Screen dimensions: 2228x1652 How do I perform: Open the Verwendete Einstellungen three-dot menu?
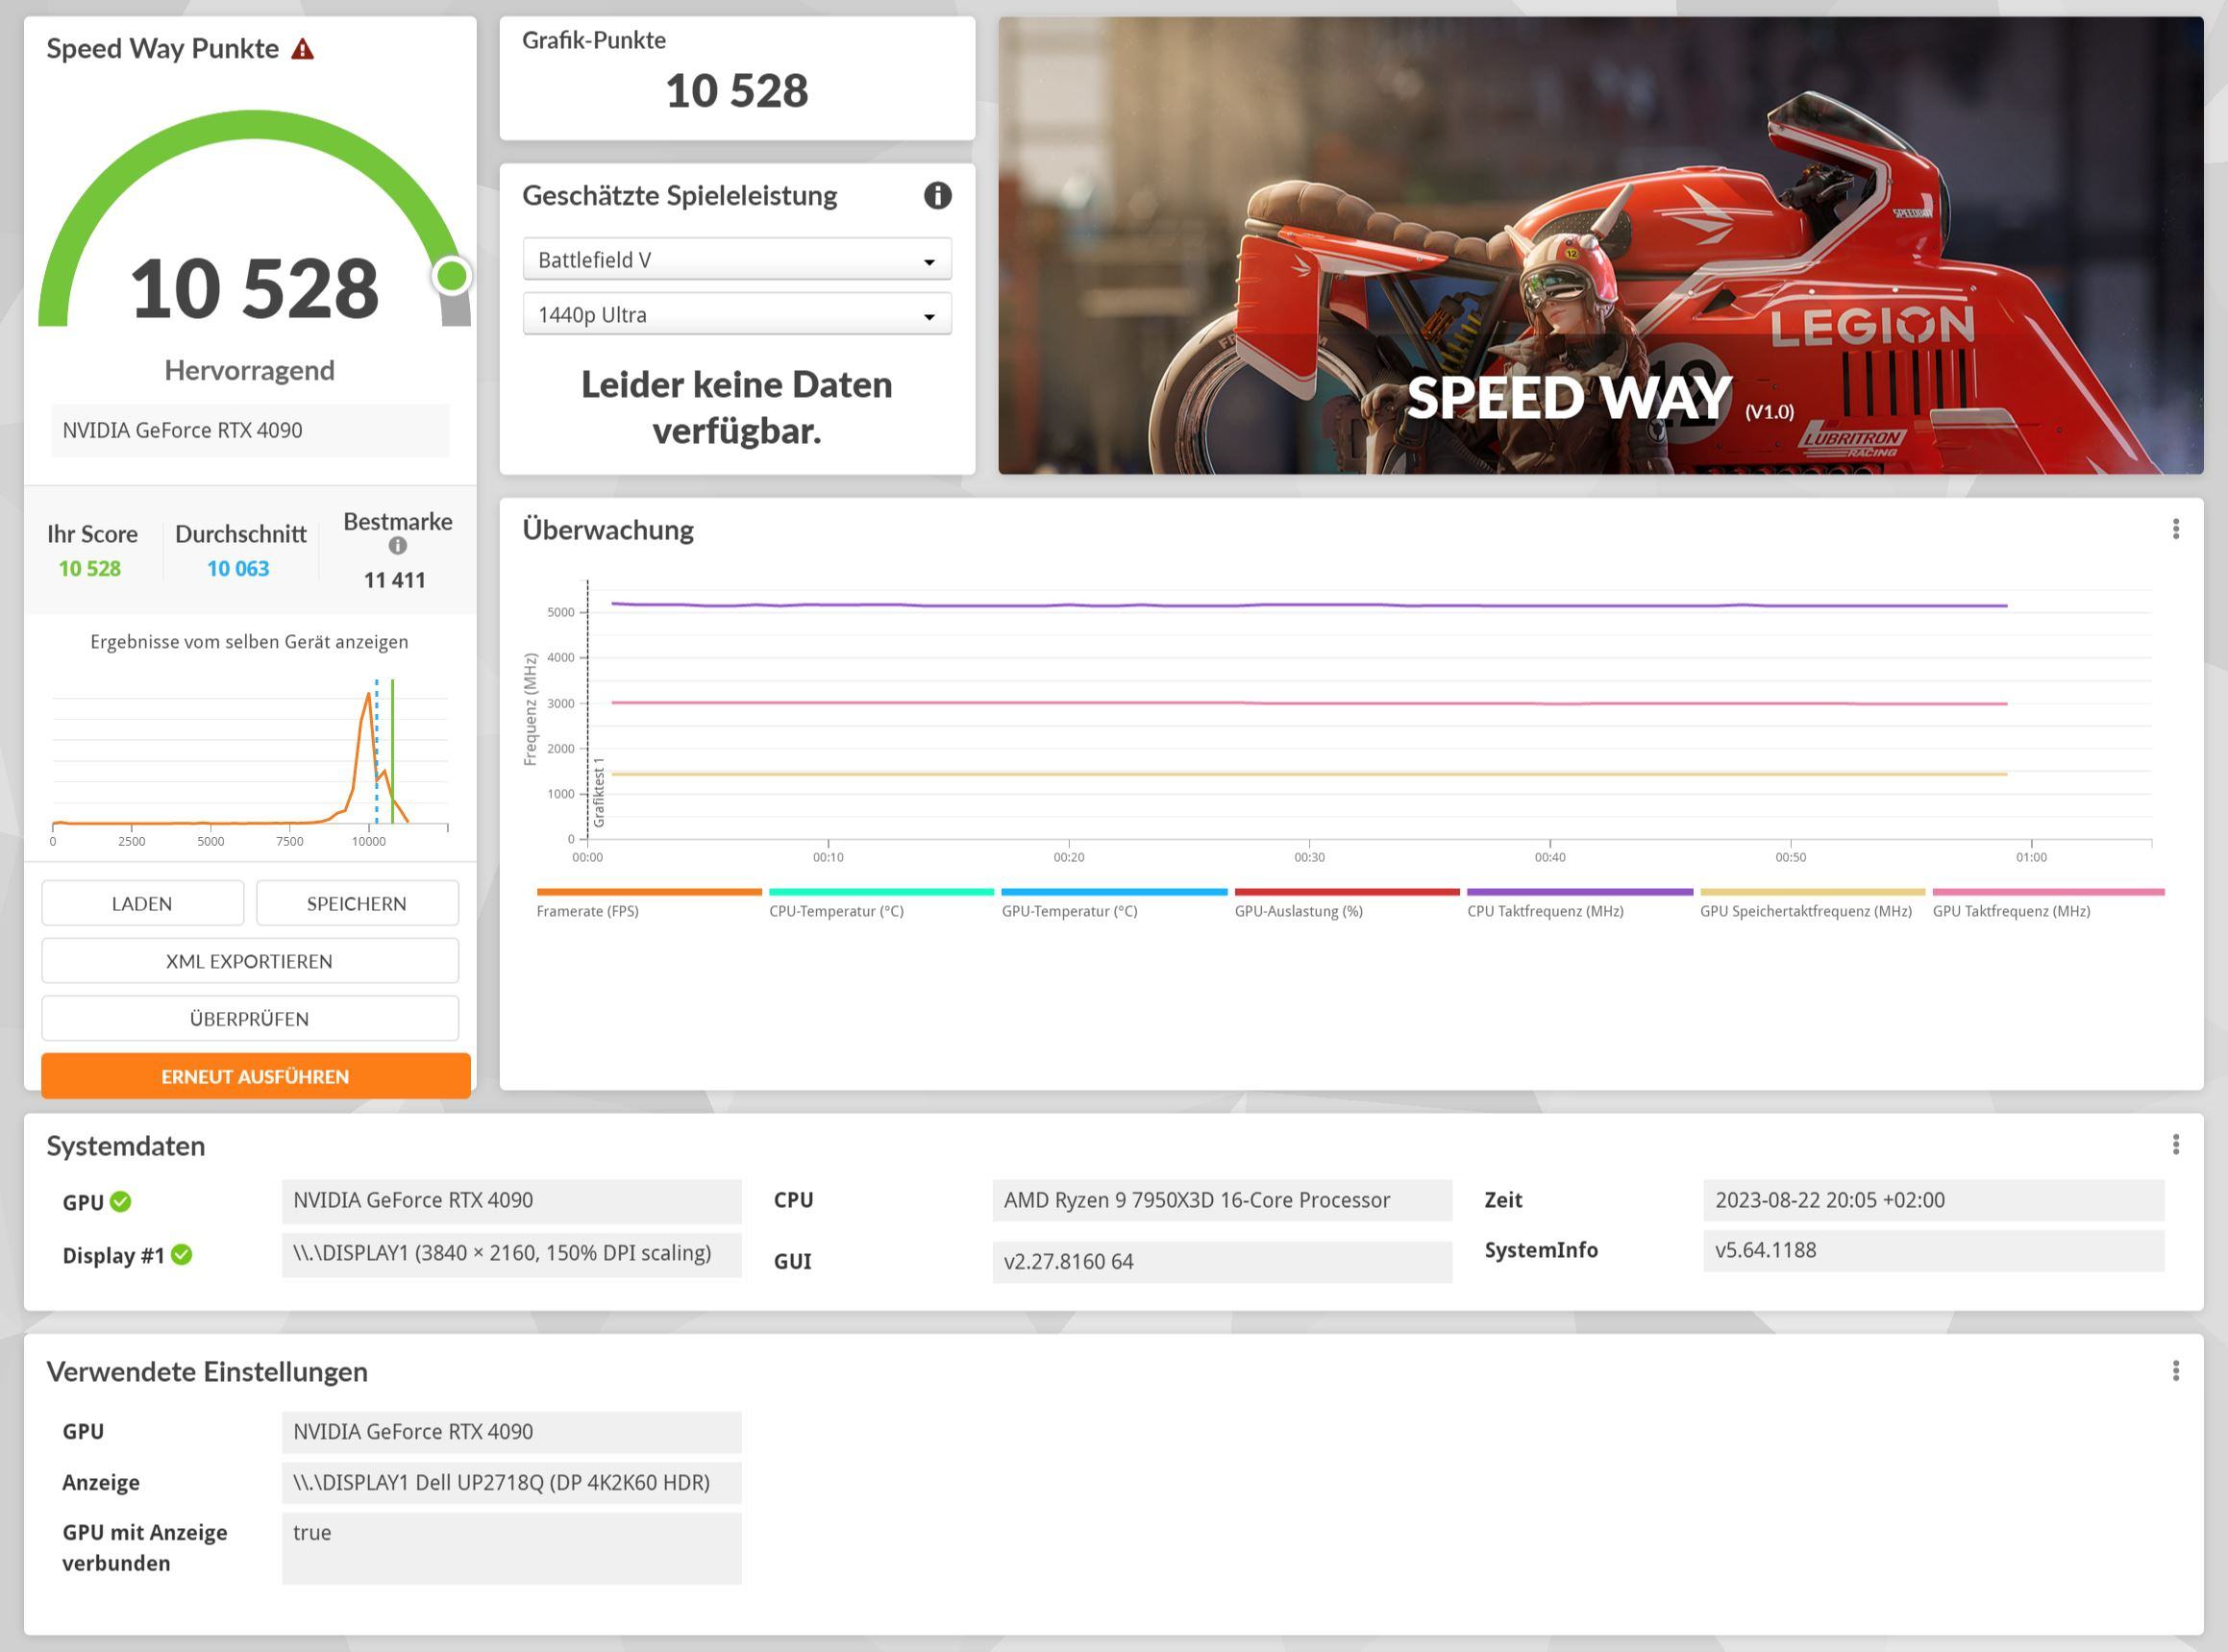click(2175, 1370)
